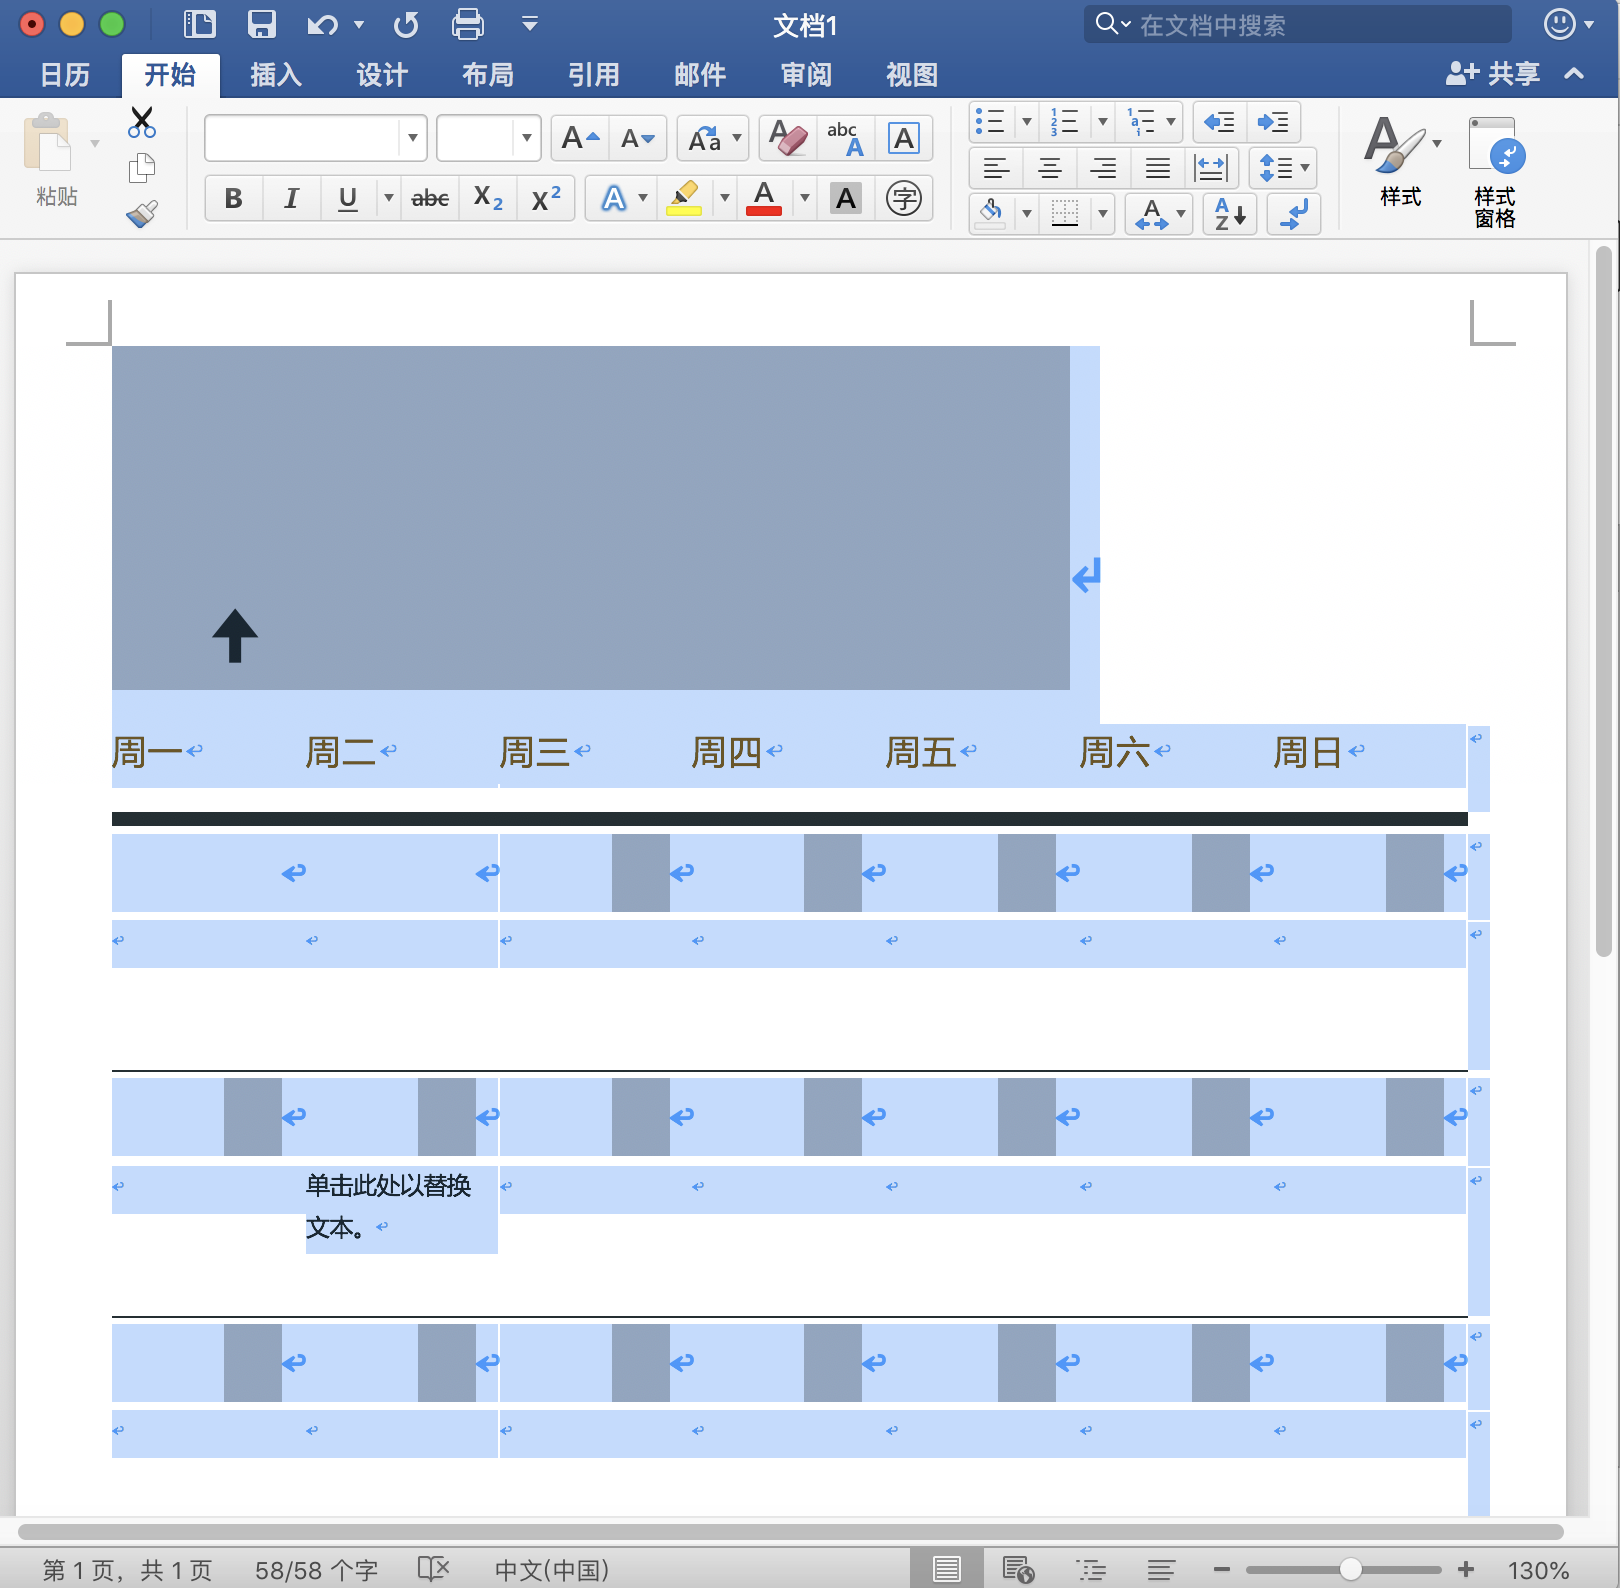The width and height of the screenshot is (1620, 1588).
Task: Expand the font color arrow
Action: click(x=804, y=198)
